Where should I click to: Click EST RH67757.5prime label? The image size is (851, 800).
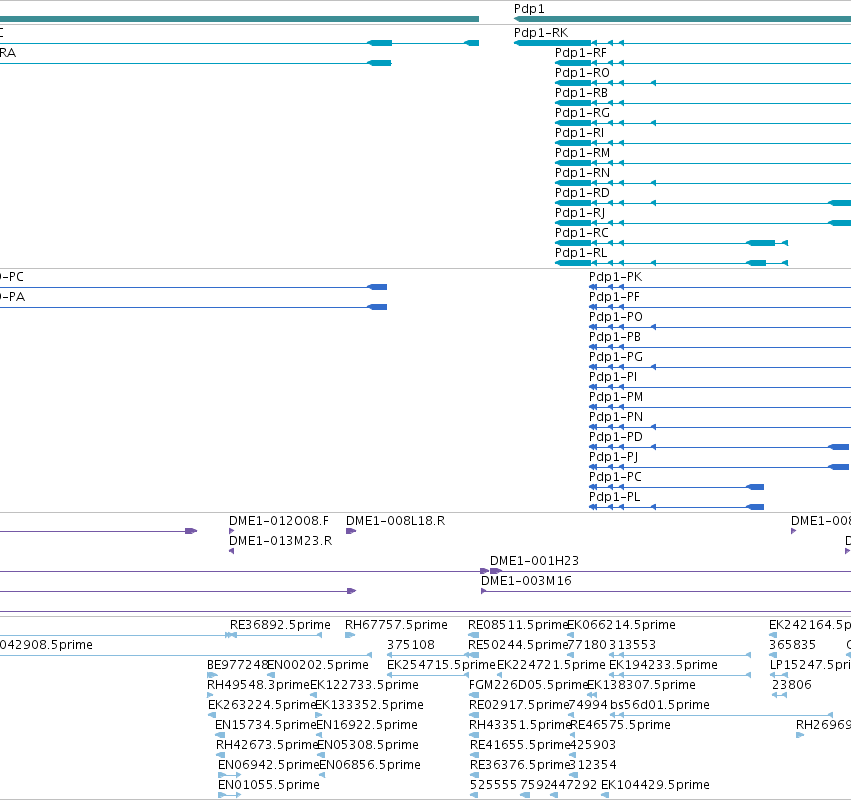396,625
